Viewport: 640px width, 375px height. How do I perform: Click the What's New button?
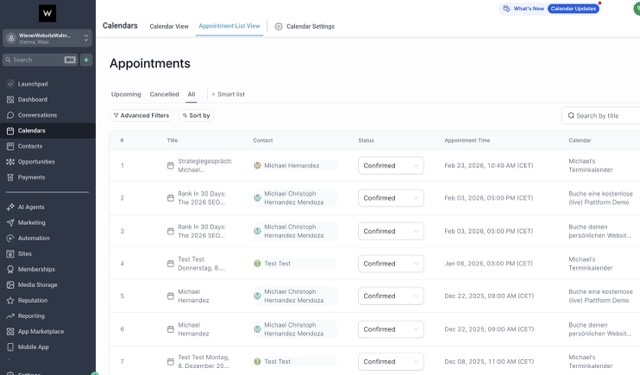tap(524, 9)
